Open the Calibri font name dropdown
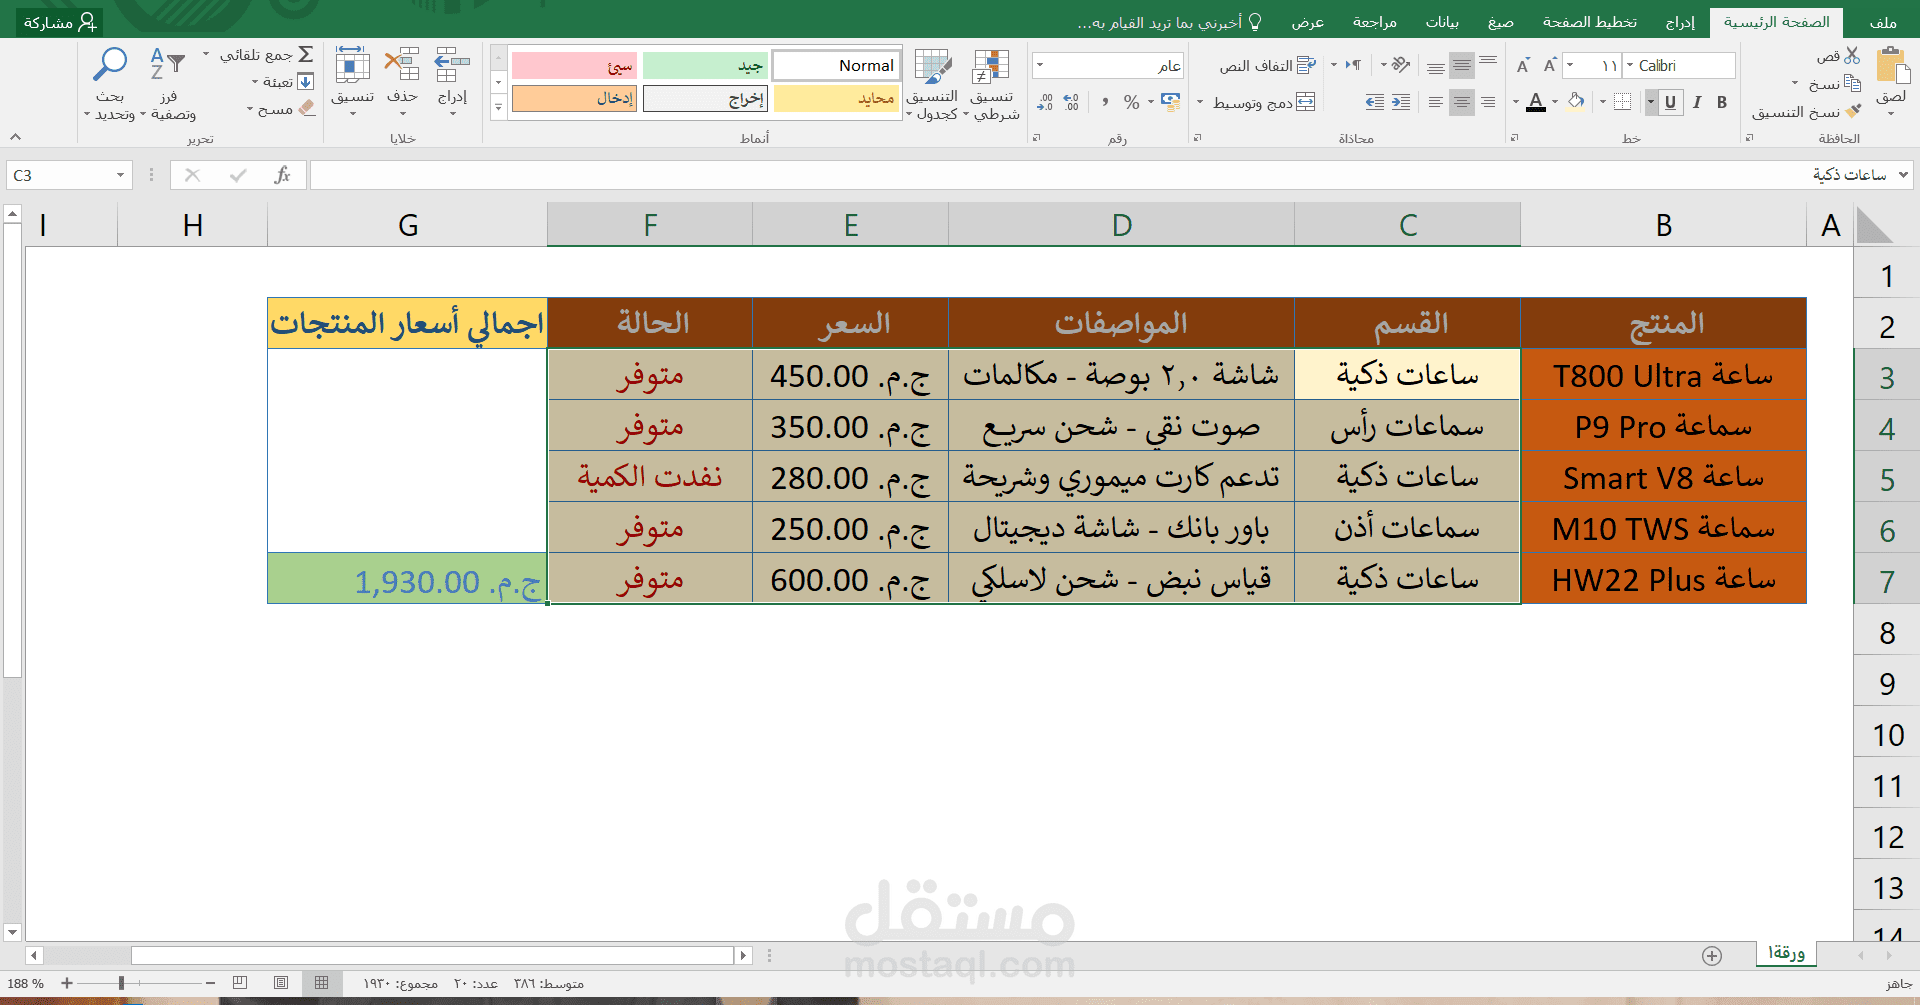The height and width of the screenshot is (1005, 1920). (x=1630, y=66)
